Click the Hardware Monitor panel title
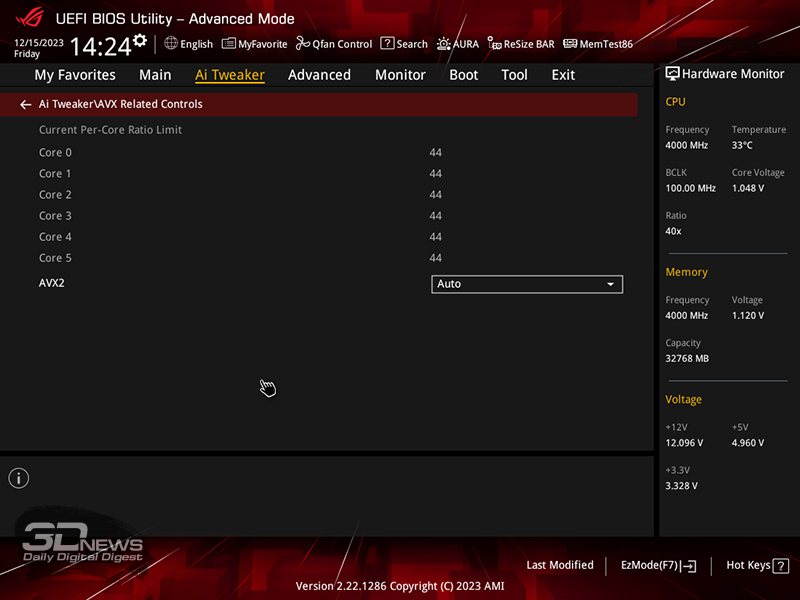 tap(733, 74)
